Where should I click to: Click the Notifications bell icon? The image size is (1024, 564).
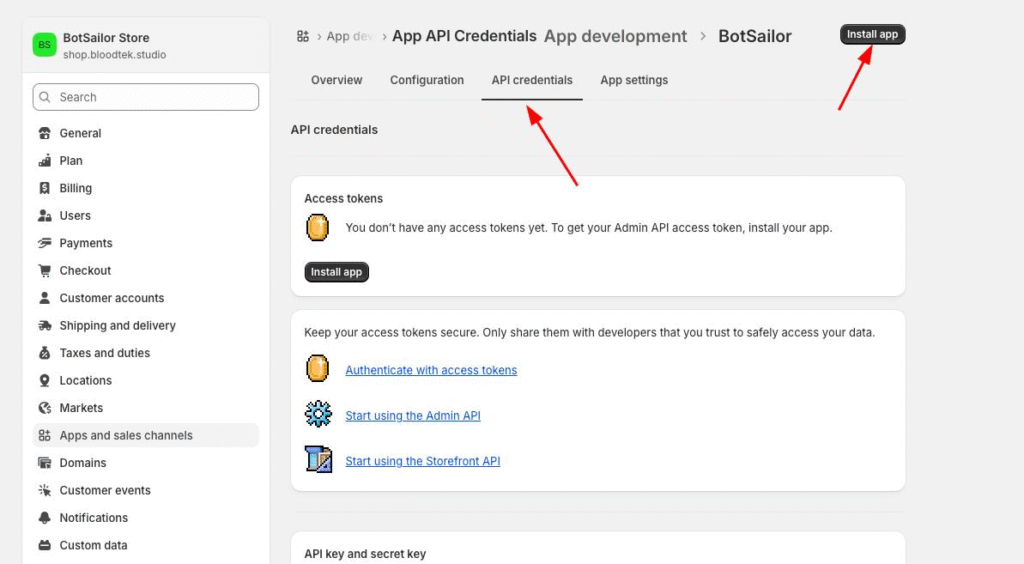point(44,517)
